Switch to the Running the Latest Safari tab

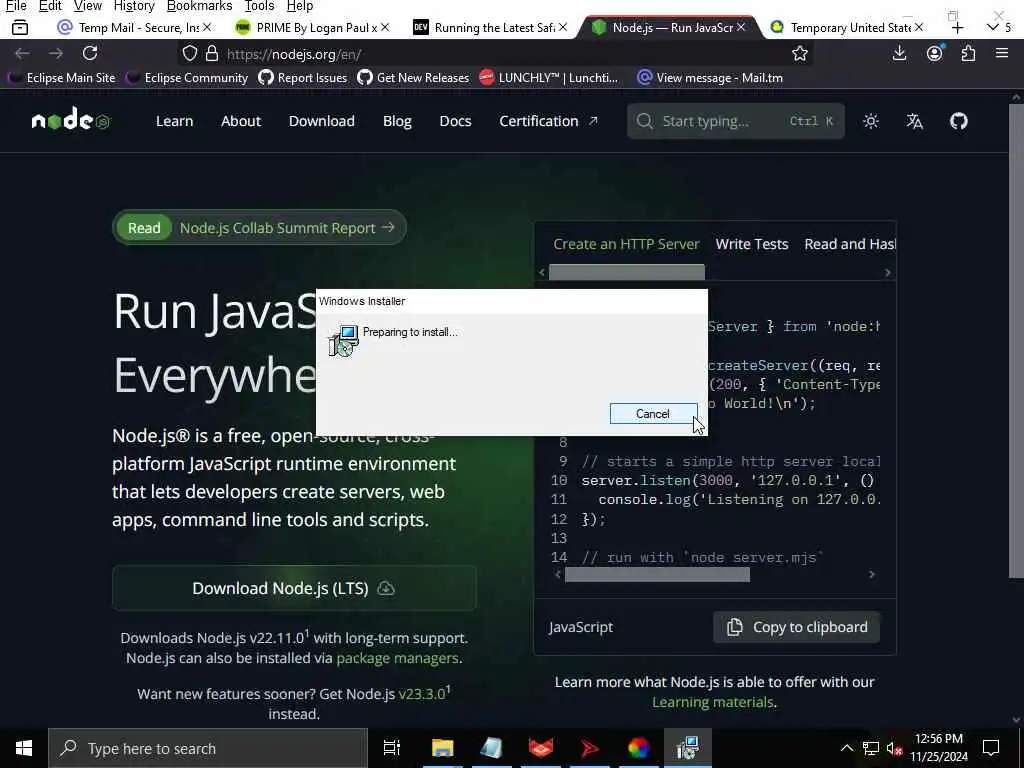click(488, 27)
